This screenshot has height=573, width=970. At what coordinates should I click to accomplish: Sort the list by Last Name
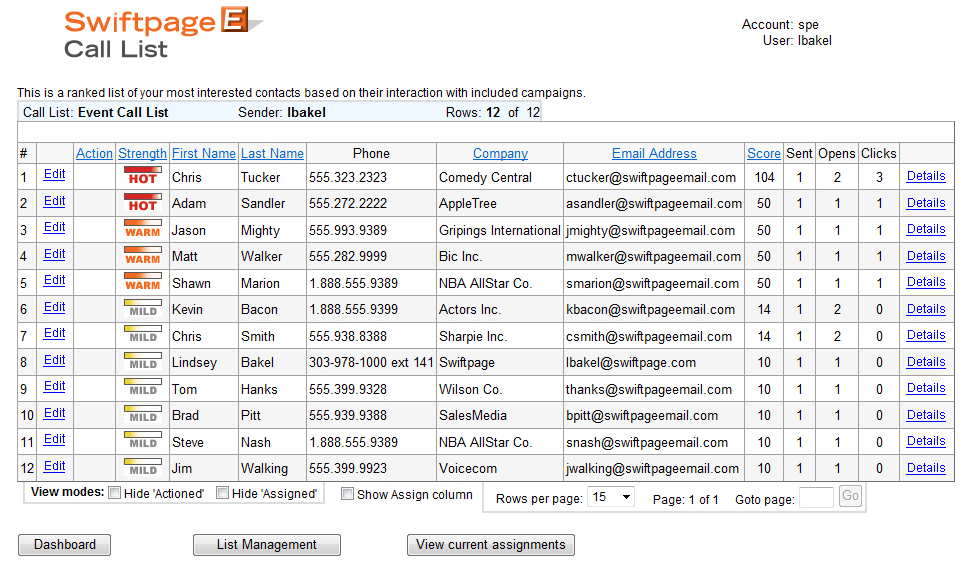272,153
